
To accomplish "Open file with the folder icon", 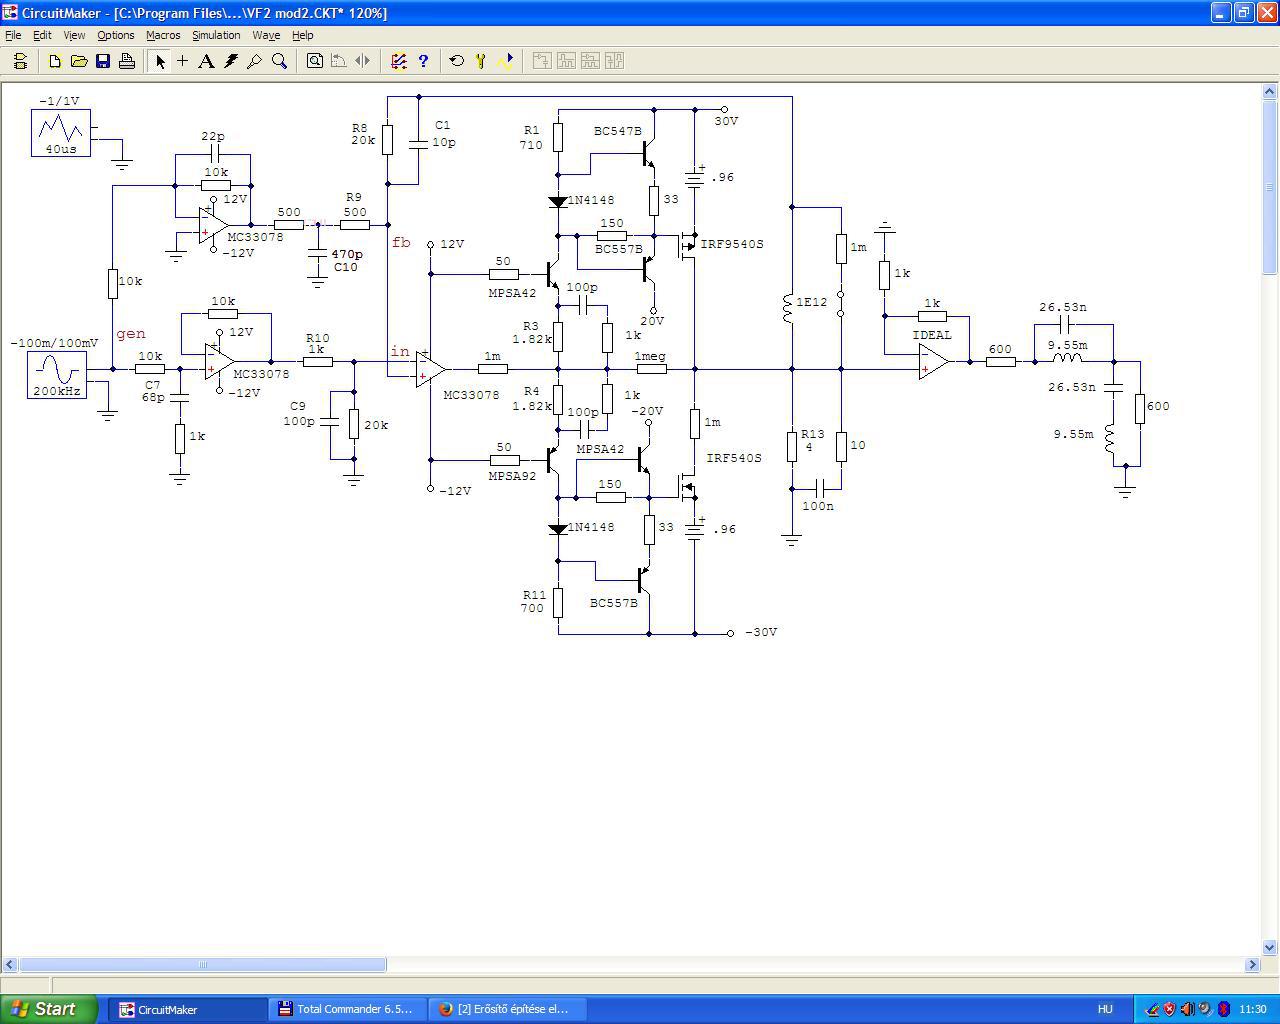I will tap(79, 61).
